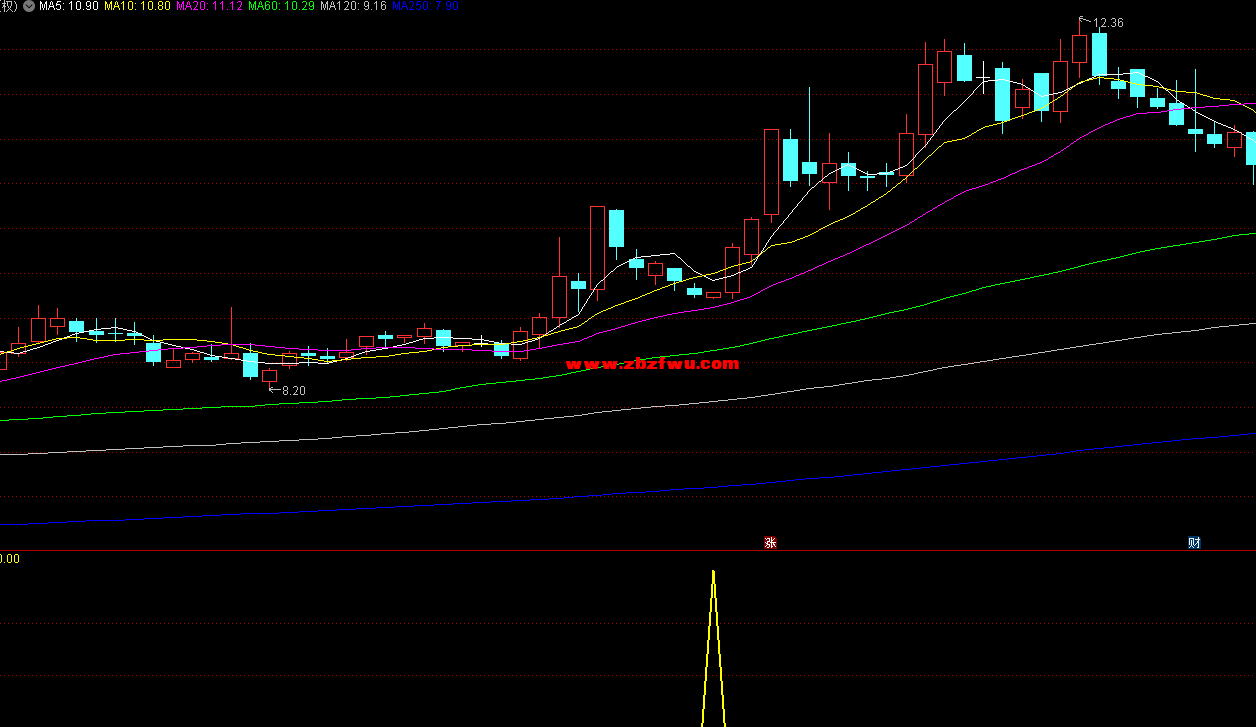
Task: Click the yellow 0.00 indicator value
Action: tap(10, 559)
